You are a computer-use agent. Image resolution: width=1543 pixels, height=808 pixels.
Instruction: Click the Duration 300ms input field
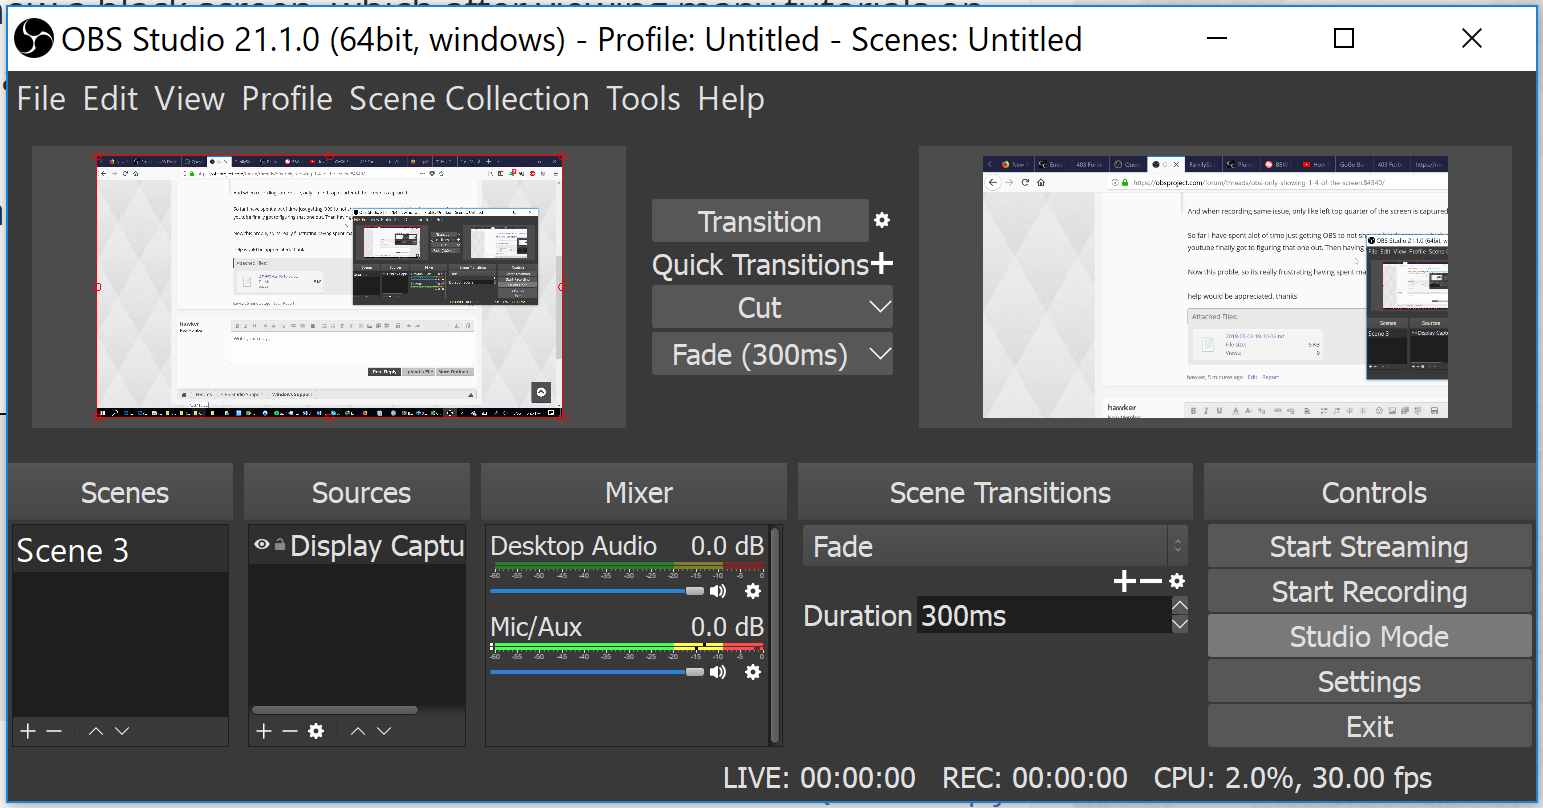tap(1043, 615)
